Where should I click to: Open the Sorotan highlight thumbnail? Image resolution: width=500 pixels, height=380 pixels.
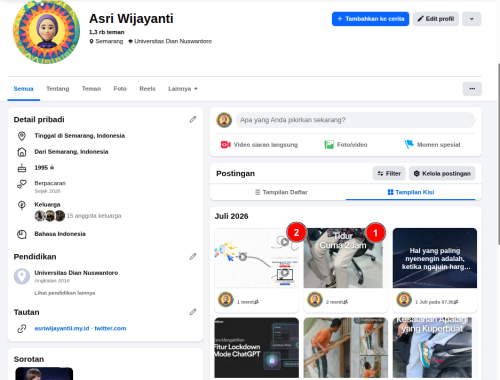pos(44,374)
